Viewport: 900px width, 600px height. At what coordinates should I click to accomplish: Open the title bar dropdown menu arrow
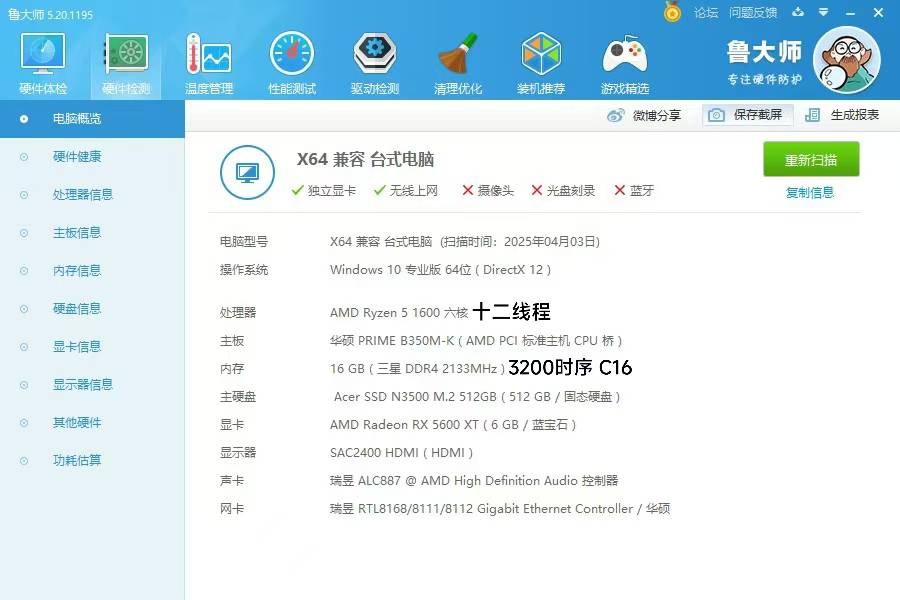824,12
